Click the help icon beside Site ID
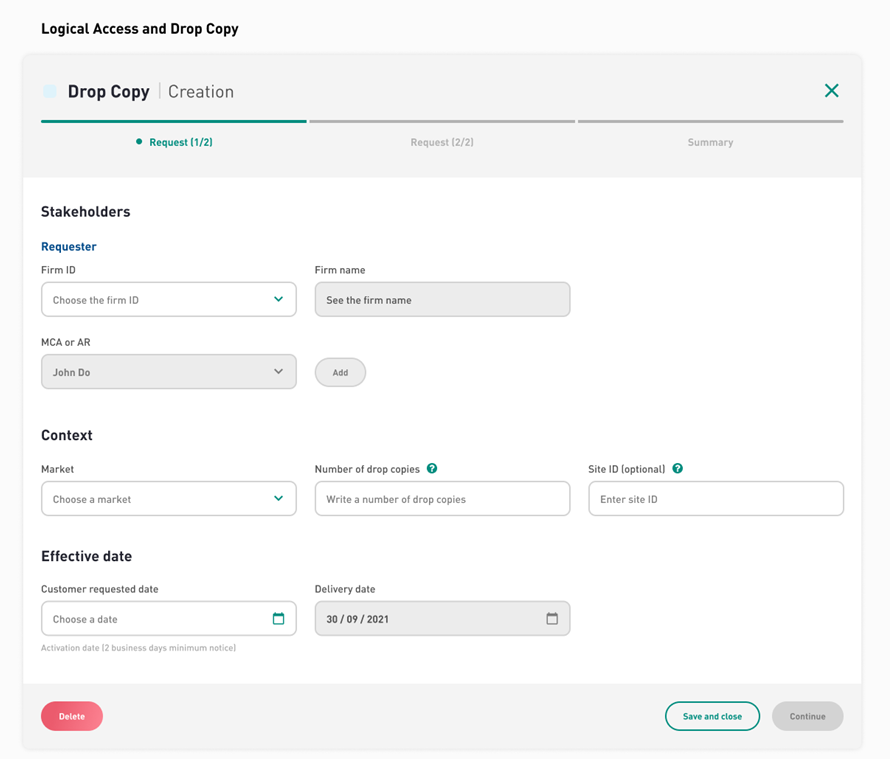 pyautogui.click(x=678, y=468)
